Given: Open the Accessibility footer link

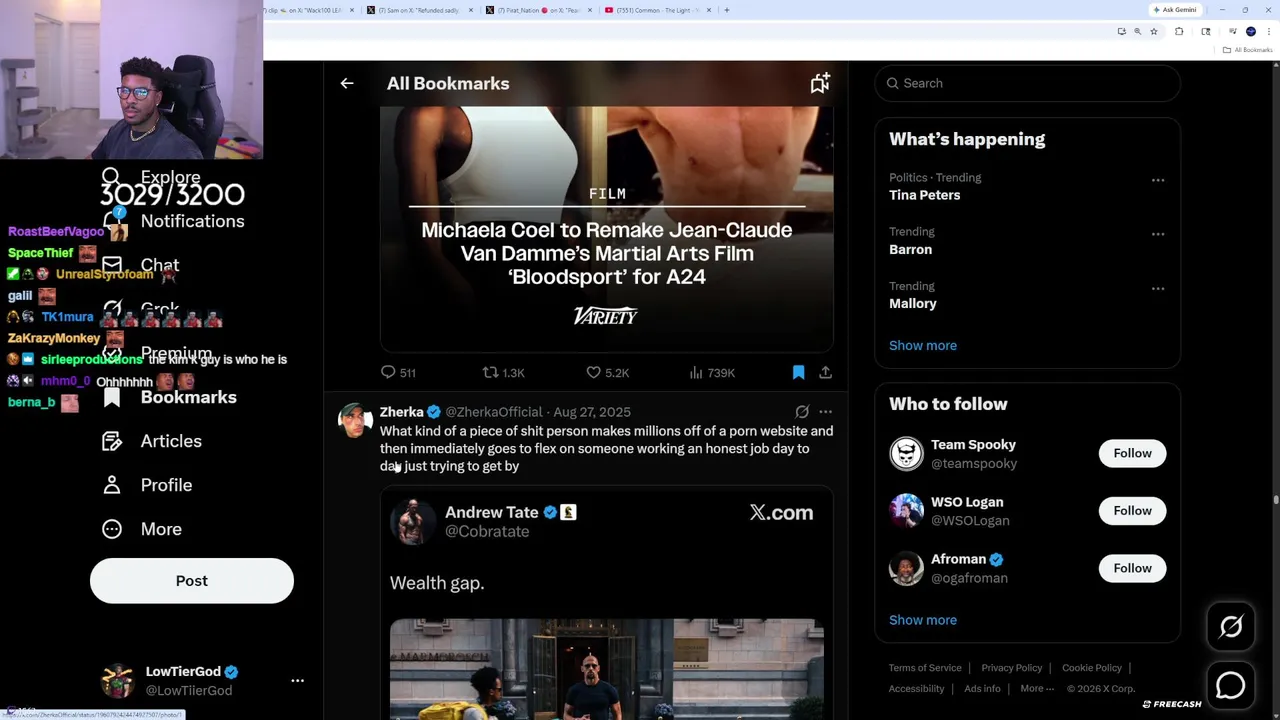Looking at the screenshot, I should (916, 688).
